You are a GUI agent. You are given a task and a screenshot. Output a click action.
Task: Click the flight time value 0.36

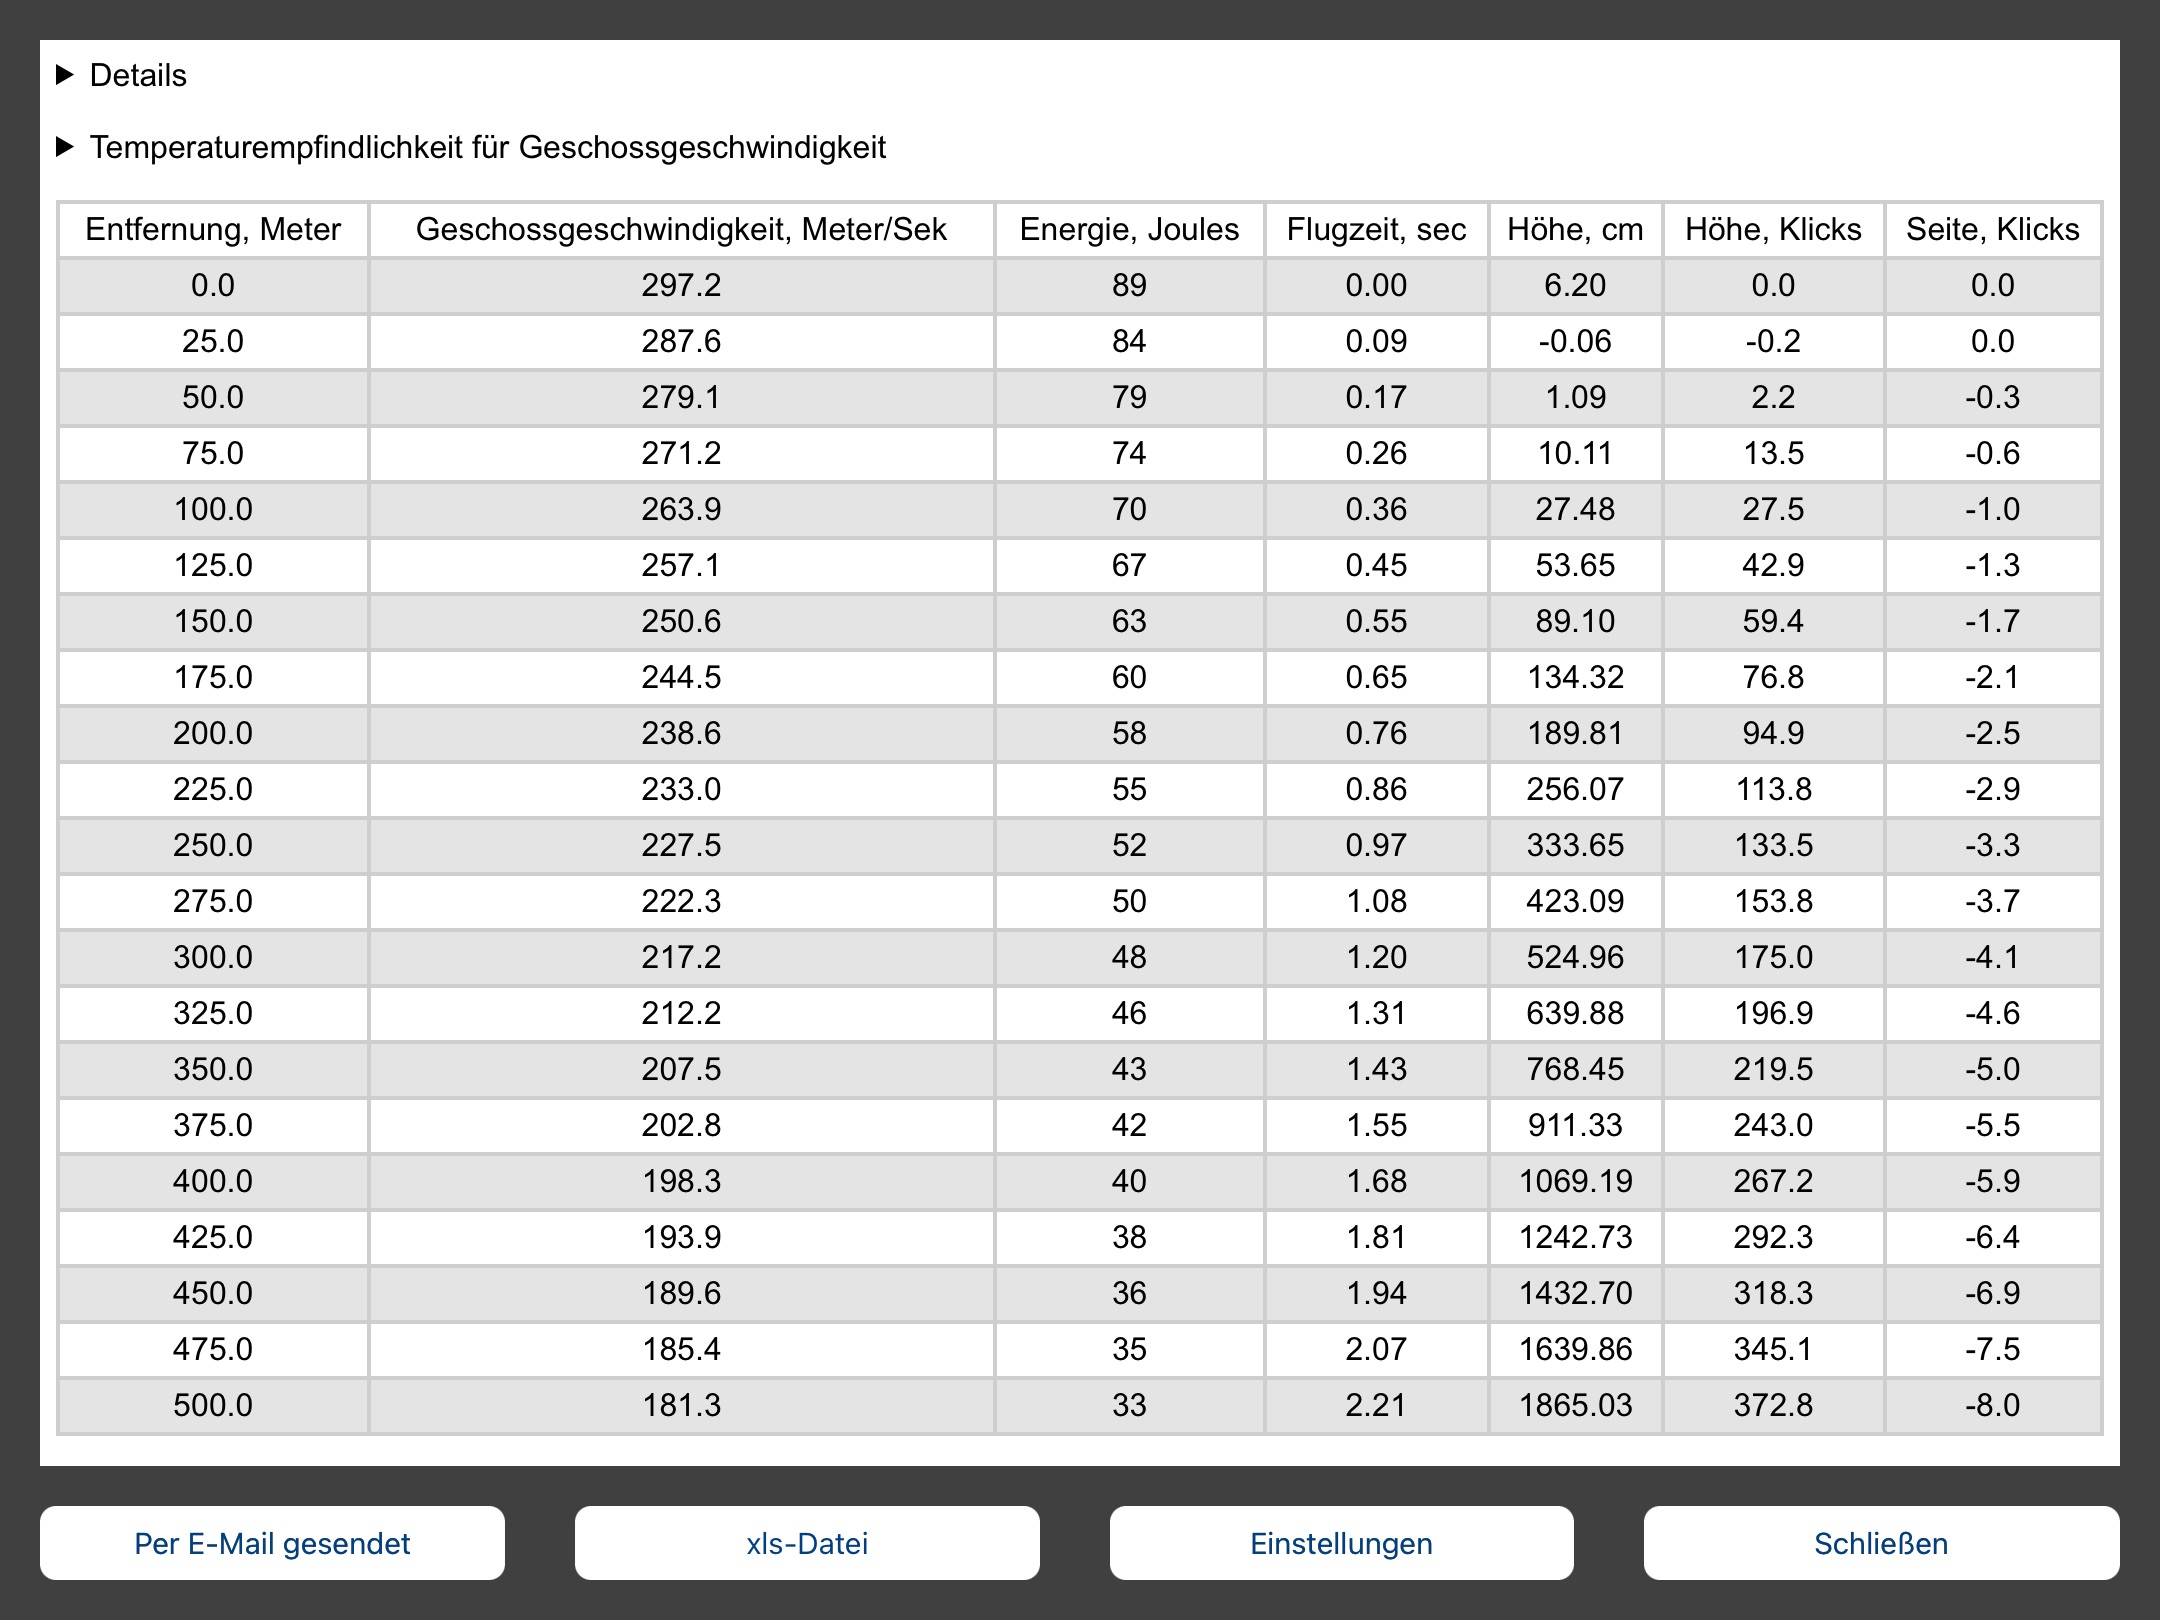1376,509
